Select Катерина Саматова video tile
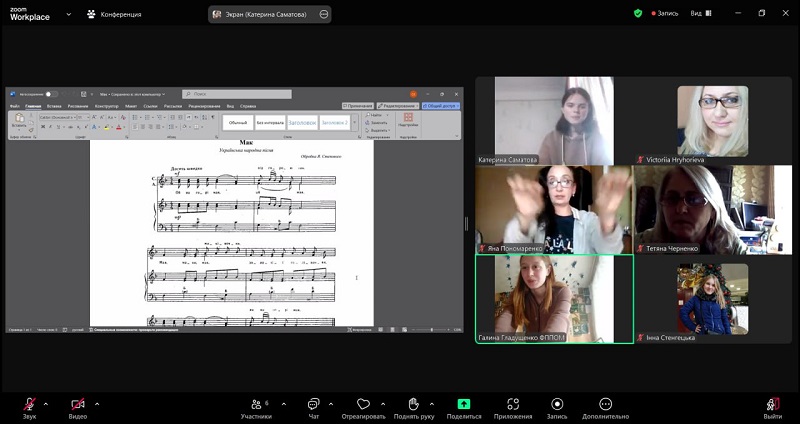 pyautogui.click(x=555, y=121)
